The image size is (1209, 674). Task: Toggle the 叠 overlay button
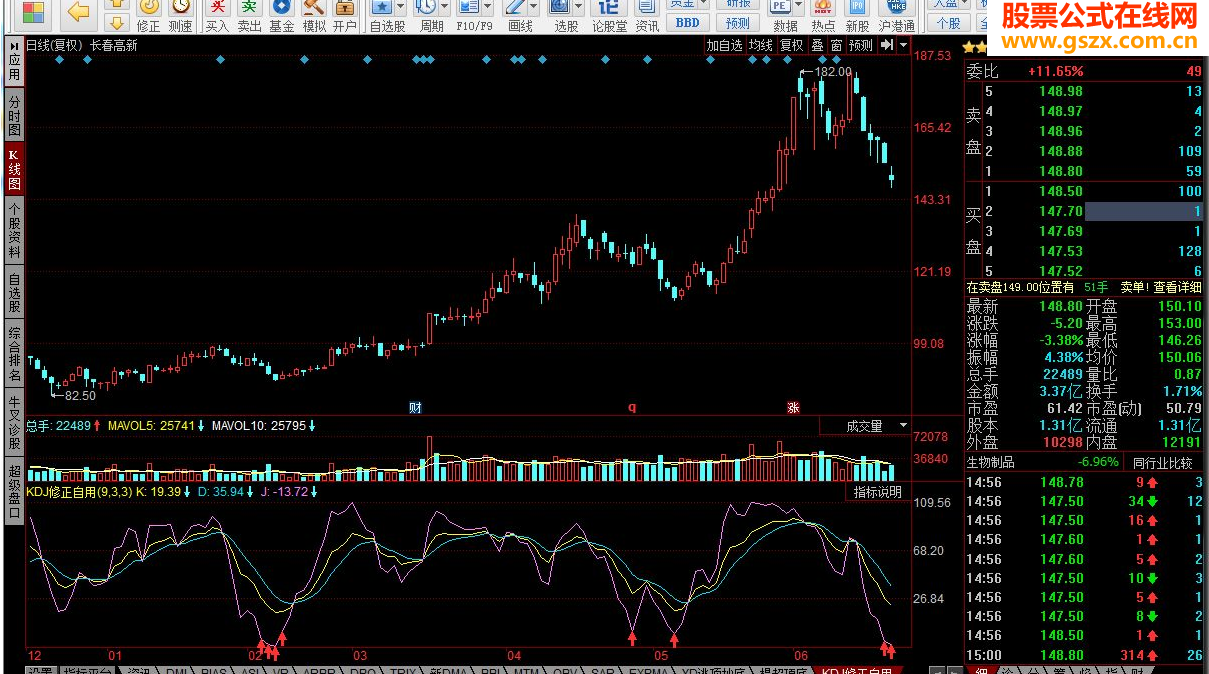(817, 45)
